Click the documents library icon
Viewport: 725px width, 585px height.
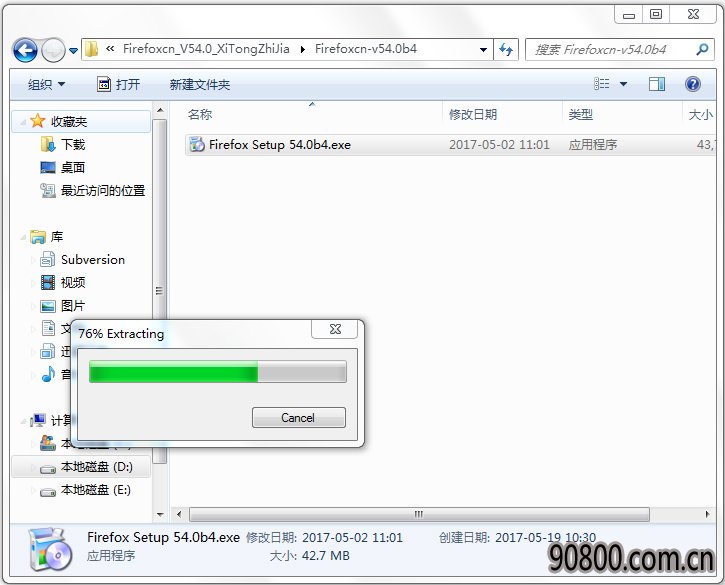coord(48,328)
